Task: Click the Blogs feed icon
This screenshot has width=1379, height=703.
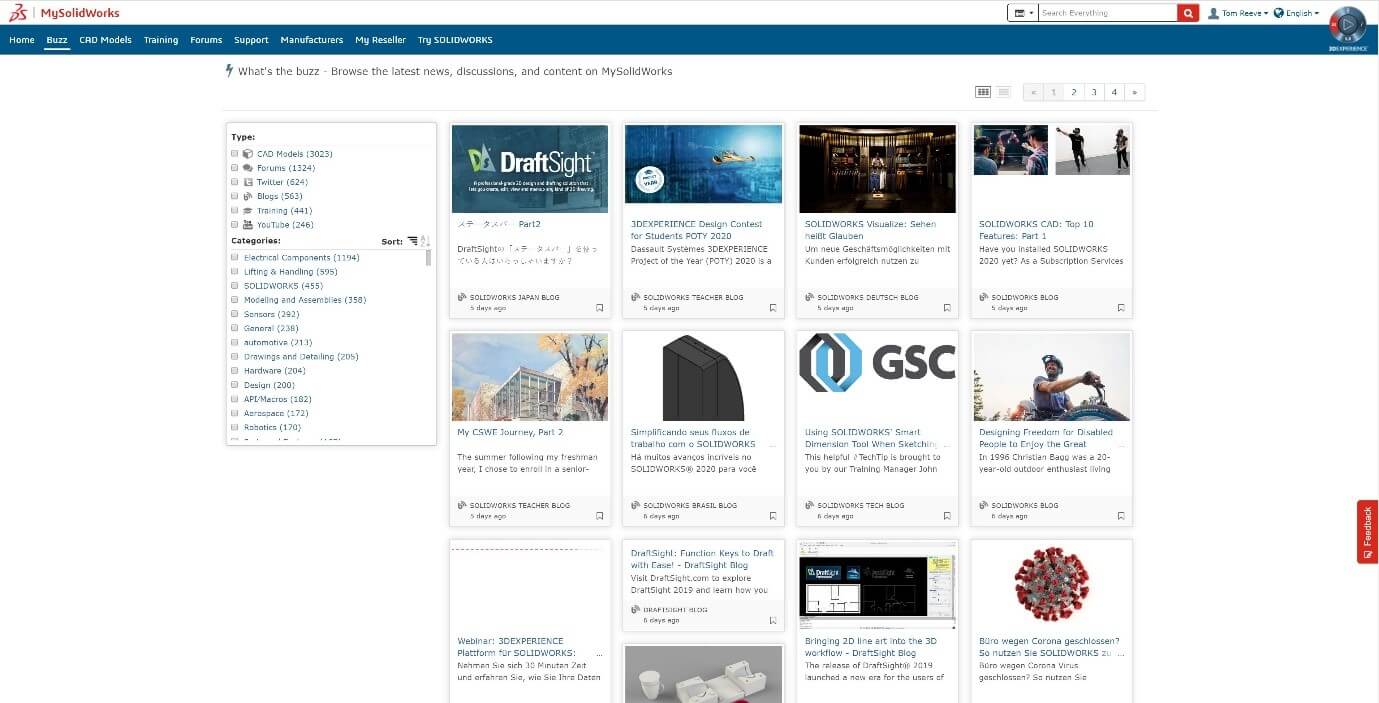Action: coord(248,196)
